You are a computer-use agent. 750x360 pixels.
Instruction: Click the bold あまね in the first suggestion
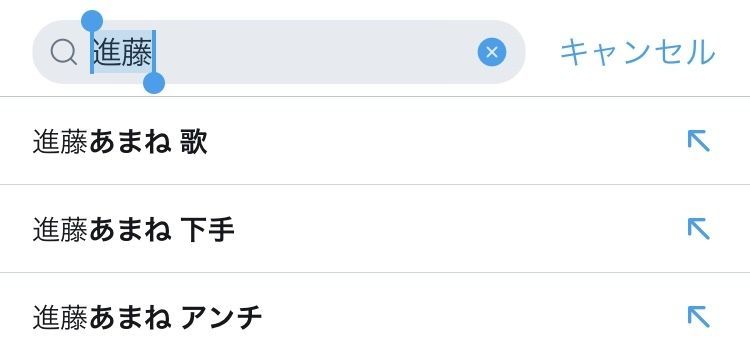tap(130, 142)
